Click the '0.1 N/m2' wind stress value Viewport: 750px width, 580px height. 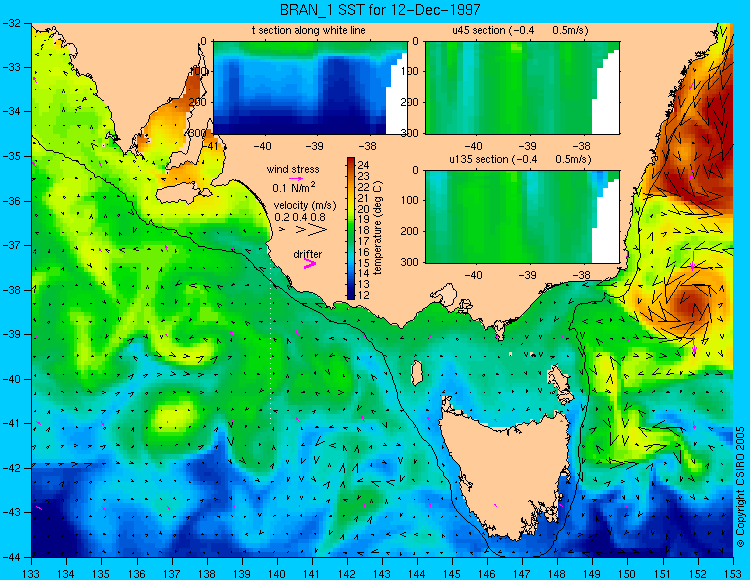pyautogui.click(x=294, y=187)
